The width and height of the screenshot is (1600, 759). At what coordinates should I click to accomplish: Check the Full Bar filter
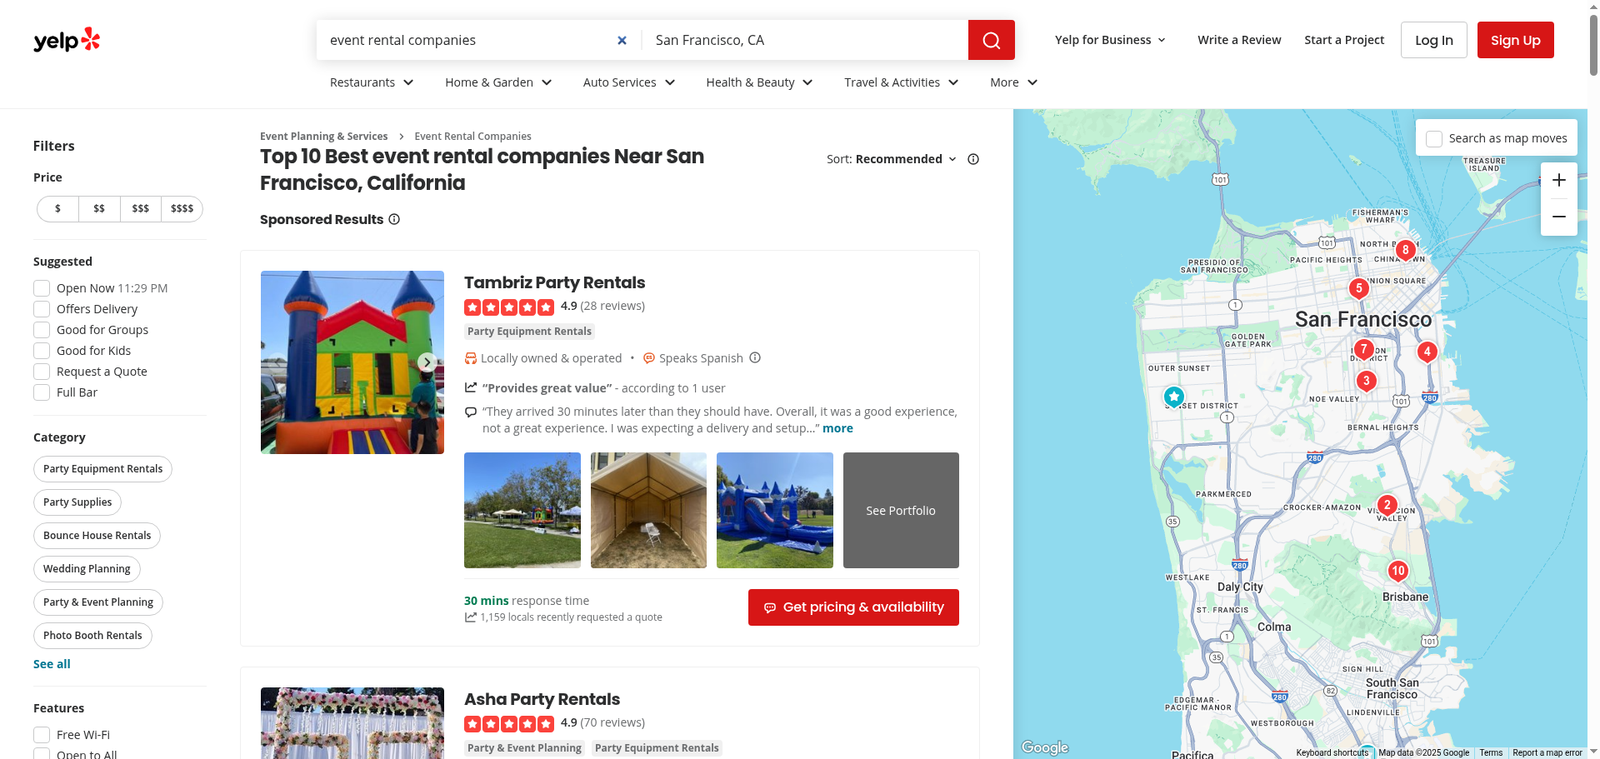click(42, 392)
